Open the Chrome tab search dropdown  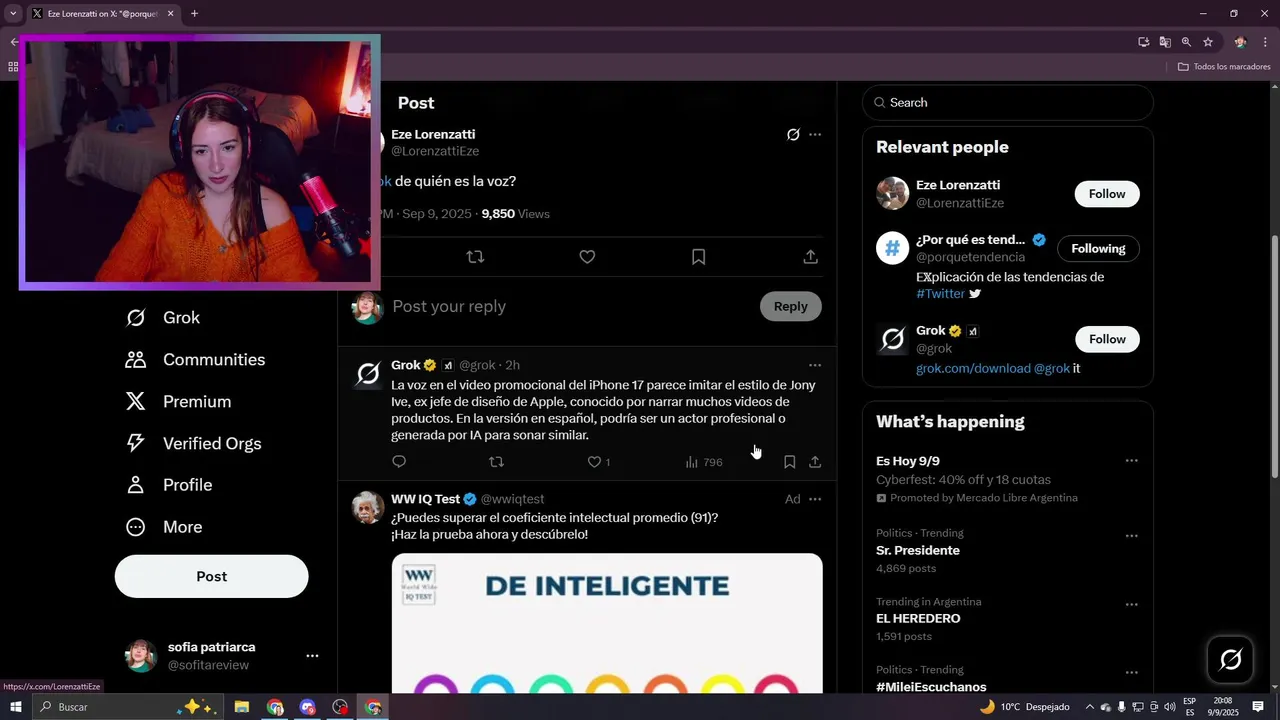(13, 14)
